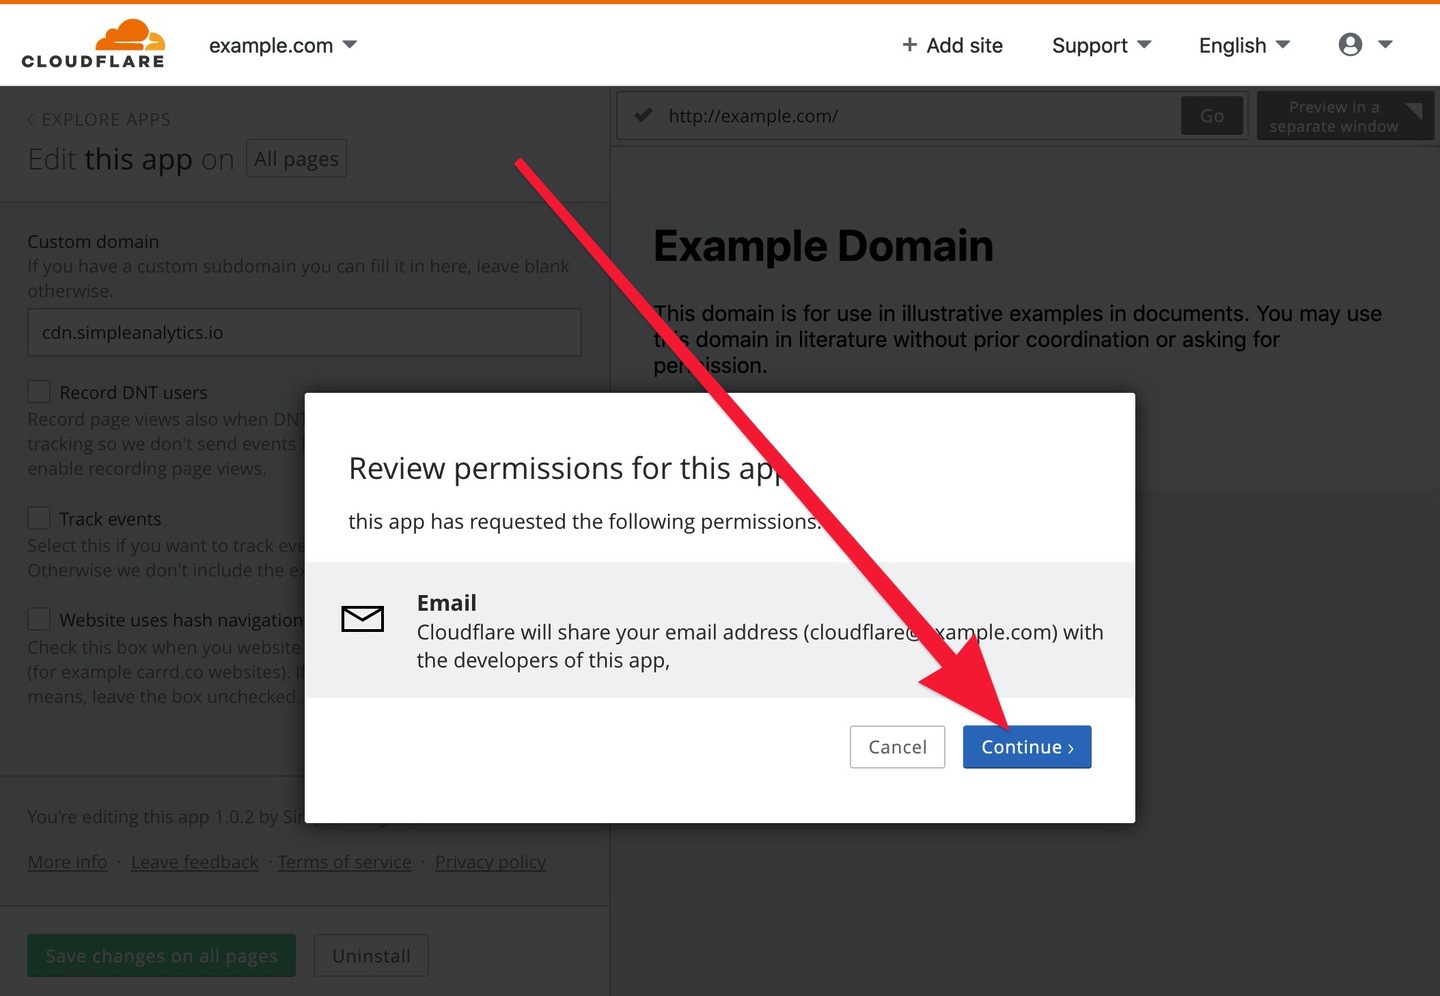
Task: Open the All pages selector
Action: [296, 159]
